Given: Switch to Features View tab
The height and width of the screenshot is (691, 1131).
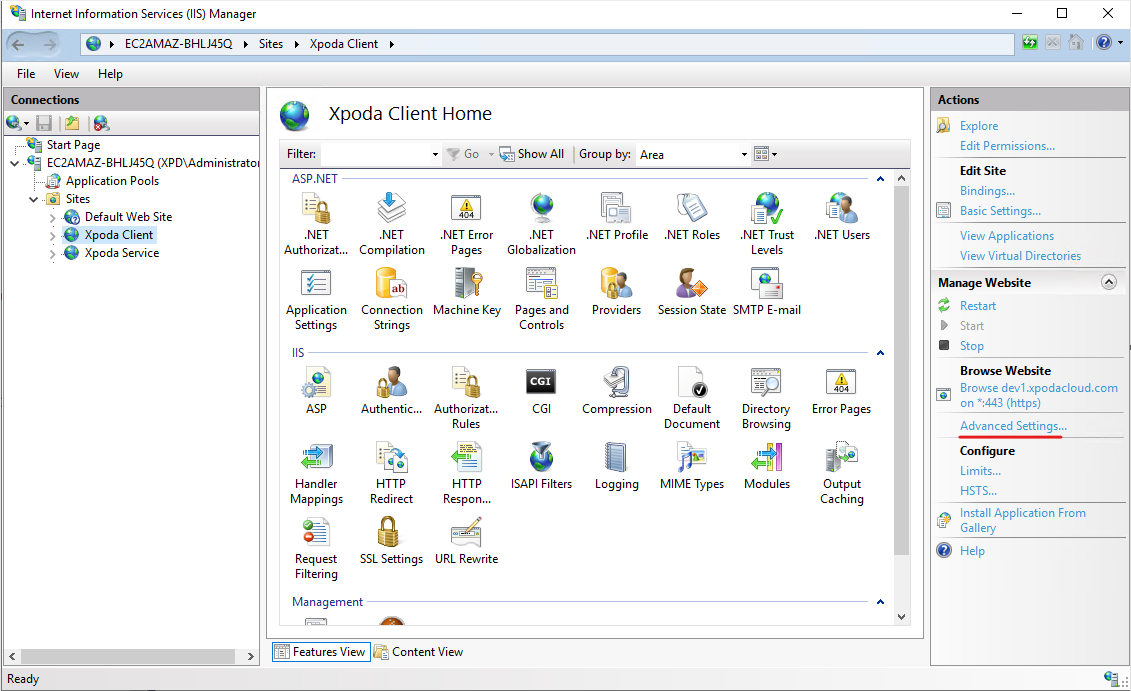Looking at the screenshot, I should coord(321,652).
